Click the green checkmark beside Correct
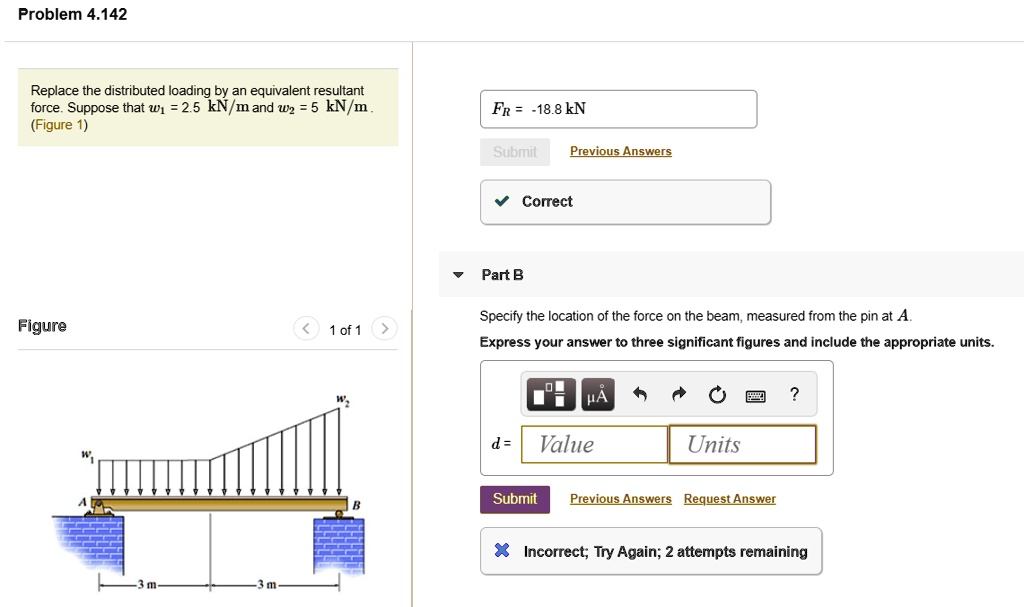The height and width of the screenshot is (607, 1024). click(503, 201)
